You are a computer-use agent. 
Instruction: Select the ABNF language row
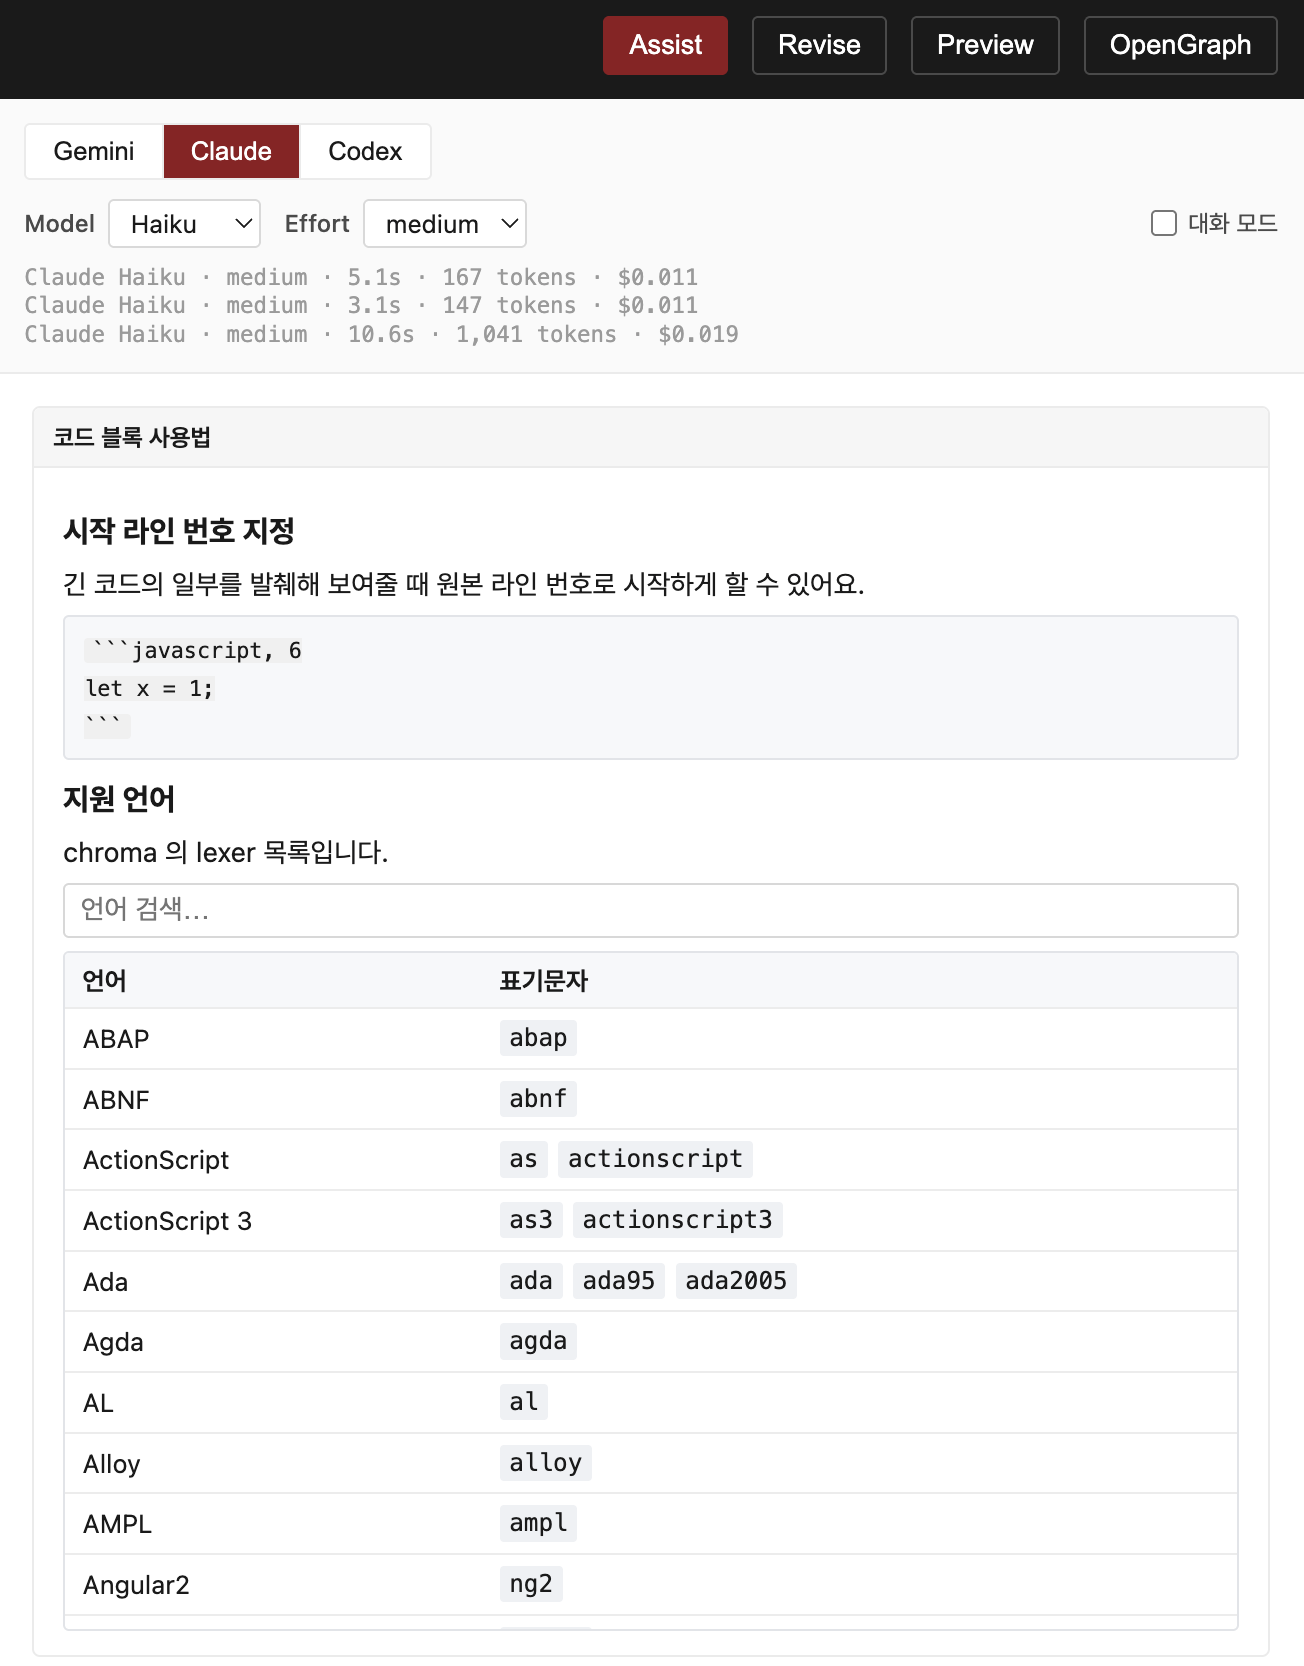click(x=651, y=1100)
